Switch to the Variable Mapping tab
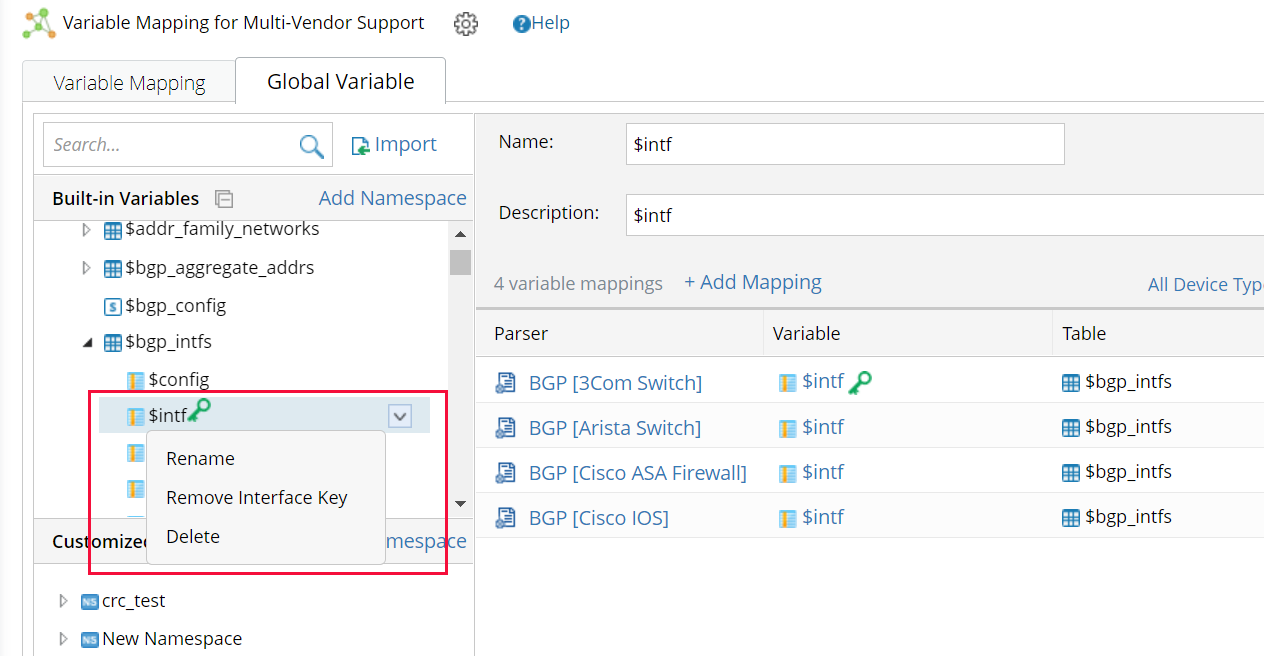 128,82
